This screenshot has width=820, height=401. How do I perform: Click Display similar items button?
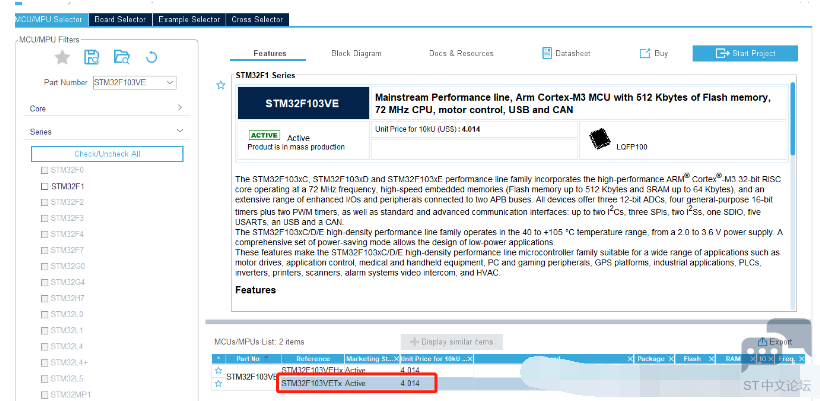point(452,342)
